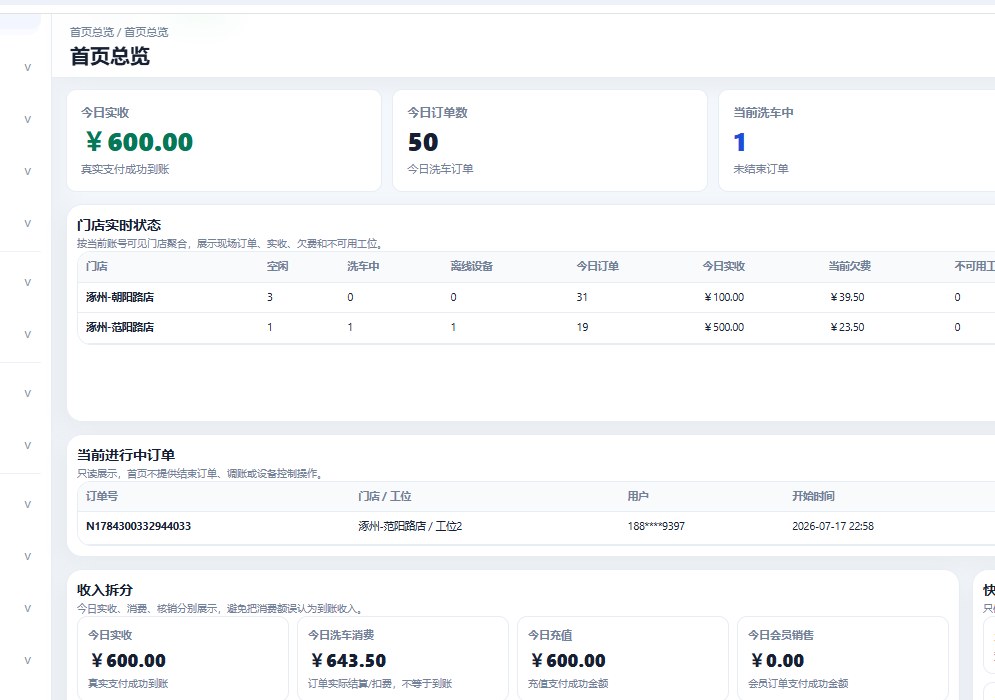995x700 pixels.
Task: Click 涿州-范阳路店 / 工位2 in the orders table
Action: pyautogui.click(x=410, y=526)
